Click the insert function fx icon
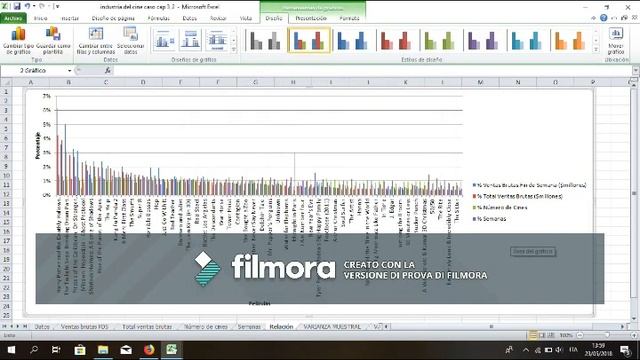The height and width of the screenshot is (360, 640). click(x=107, y=71)
